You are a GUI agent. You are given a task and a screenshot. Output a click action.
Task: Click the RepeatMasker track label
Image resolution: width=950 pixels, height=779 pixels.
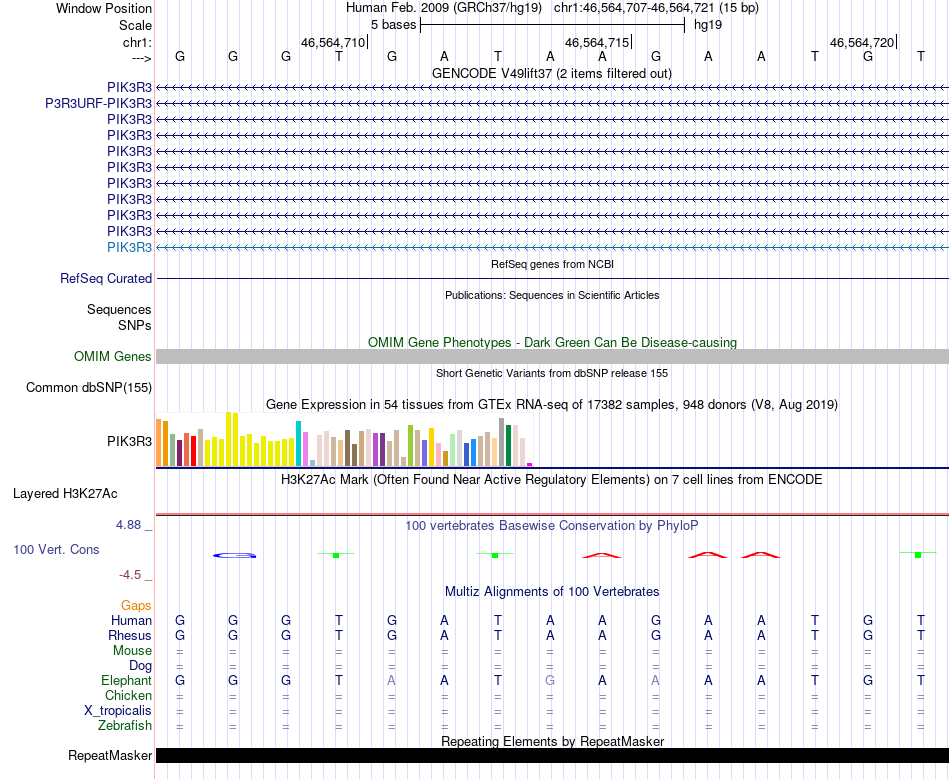110,755
